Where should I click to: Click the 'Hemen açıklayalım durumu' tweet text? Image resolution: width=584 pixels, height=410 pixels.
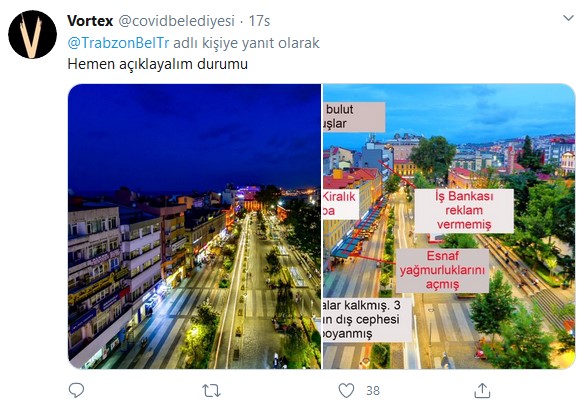[158, 64]
